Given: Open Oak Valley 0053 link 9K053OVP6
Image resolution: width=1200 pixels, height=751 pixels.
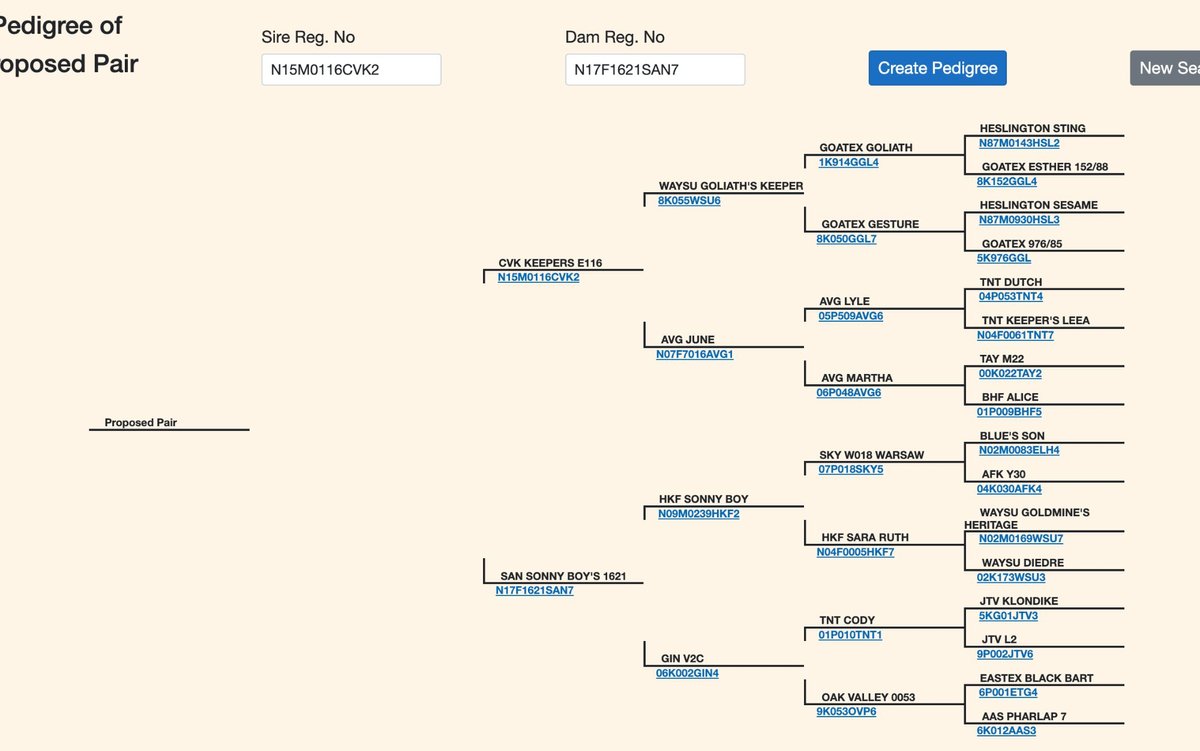Looking at the screenshot, I should coord(846,712).
